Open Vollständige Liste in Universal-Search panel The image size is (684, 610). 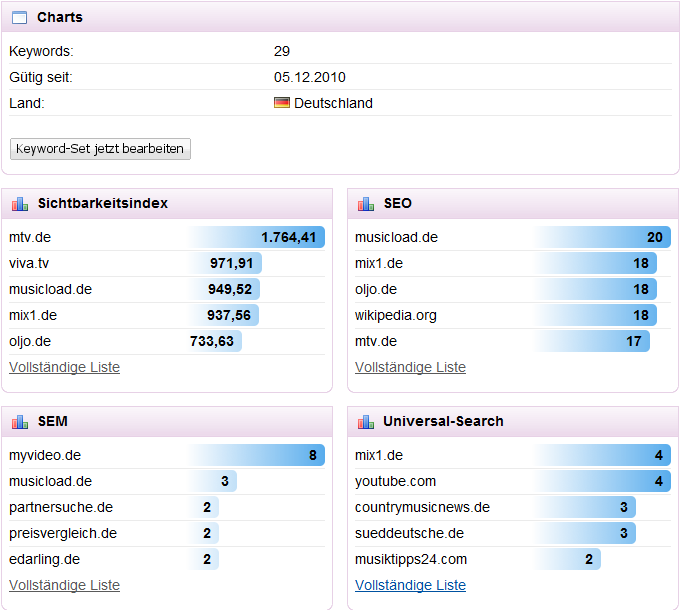[x=410, y=585]
